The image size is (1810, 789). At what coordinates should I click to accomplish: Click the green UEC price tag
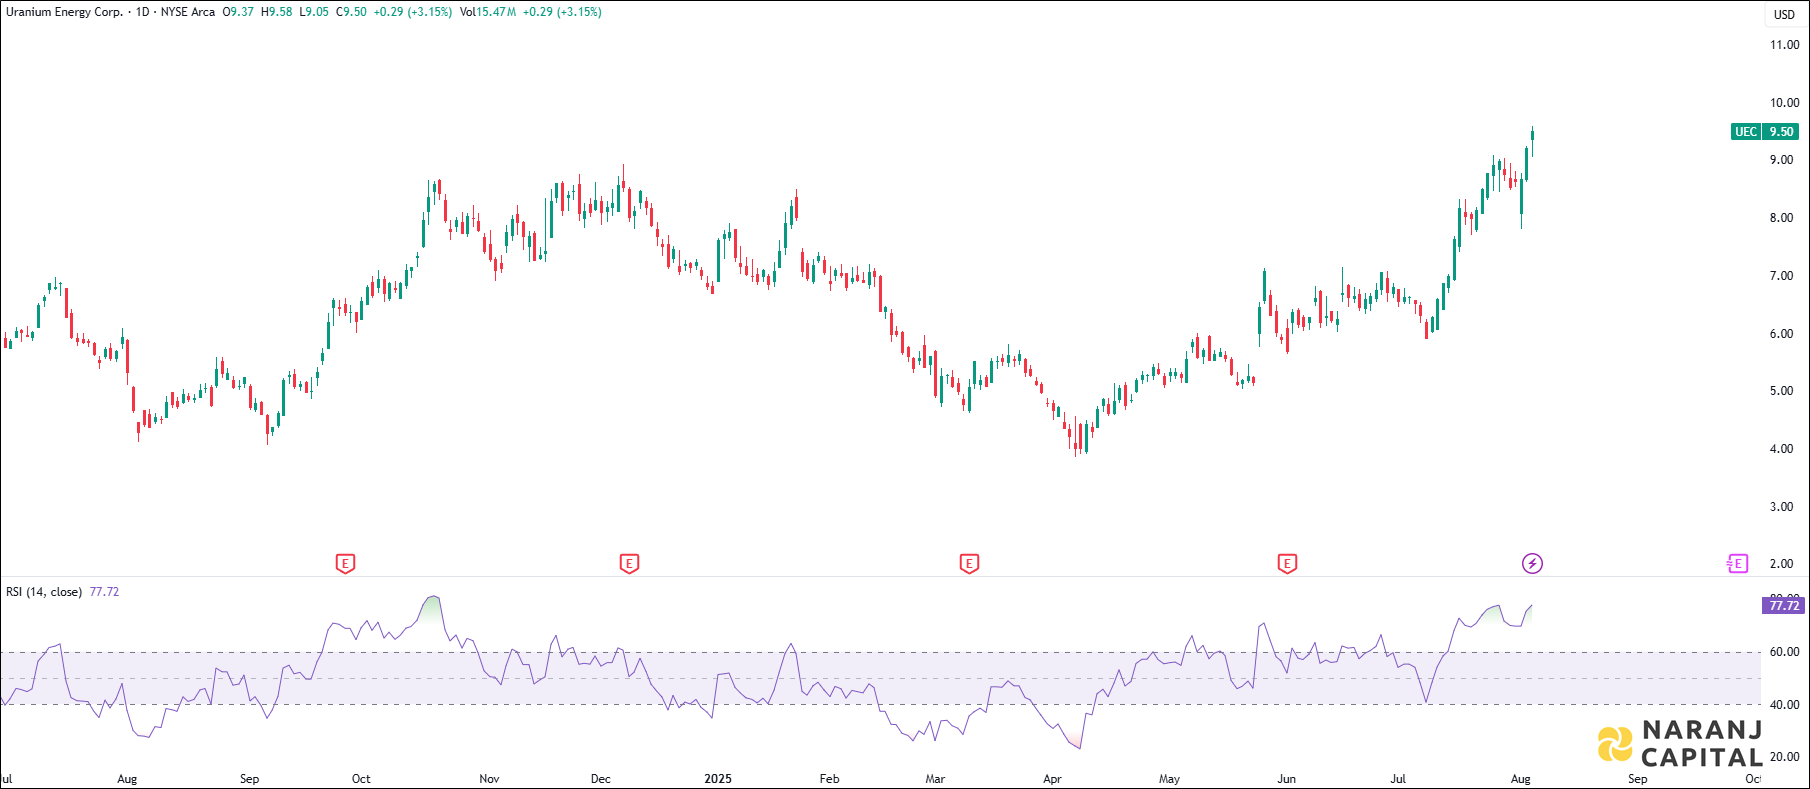pyautogui.click(x=1746, y=132)
